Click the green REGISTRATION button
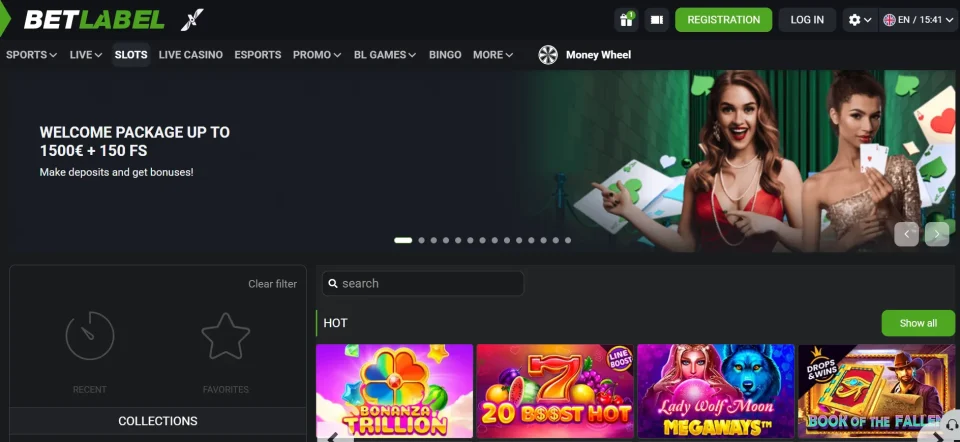The image size is (960, 442). [x=724, y=20]
